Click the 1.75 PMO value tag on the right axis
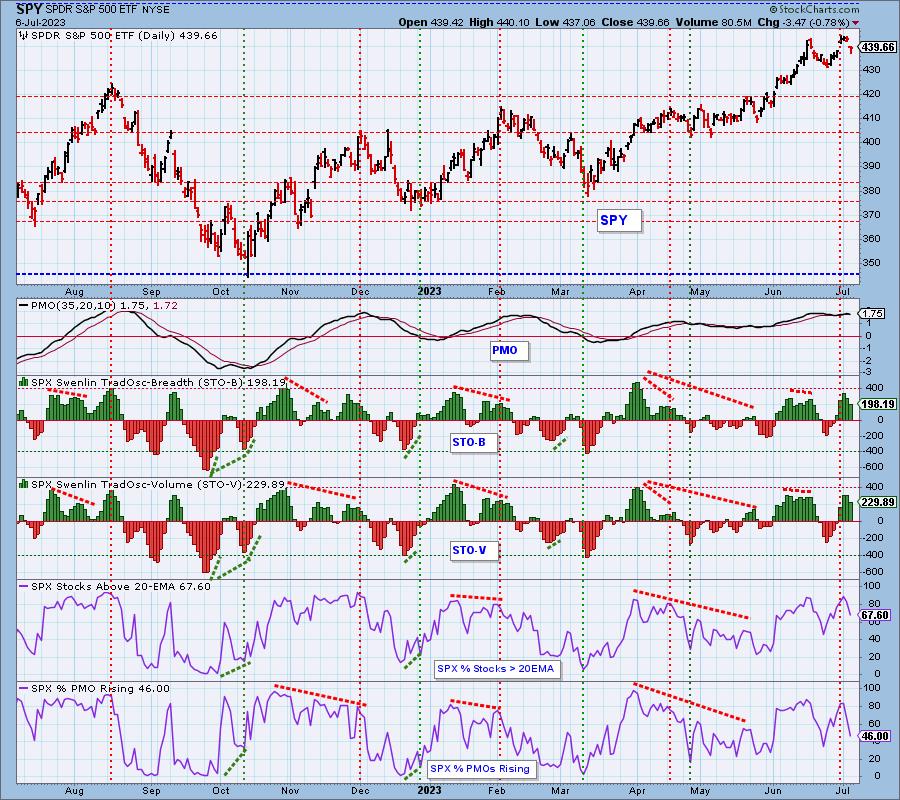This screenshot has width=900, height=800. click(x=872, y=313)
